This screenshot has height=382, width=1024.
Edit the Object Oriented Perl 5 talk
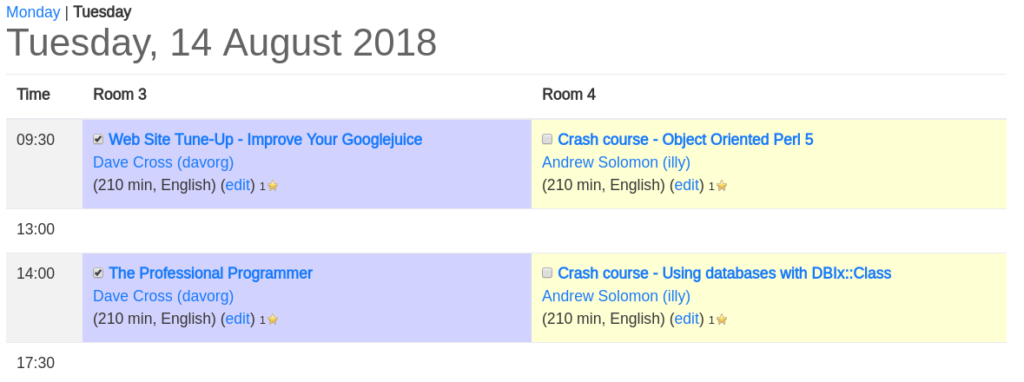point(686,185)
